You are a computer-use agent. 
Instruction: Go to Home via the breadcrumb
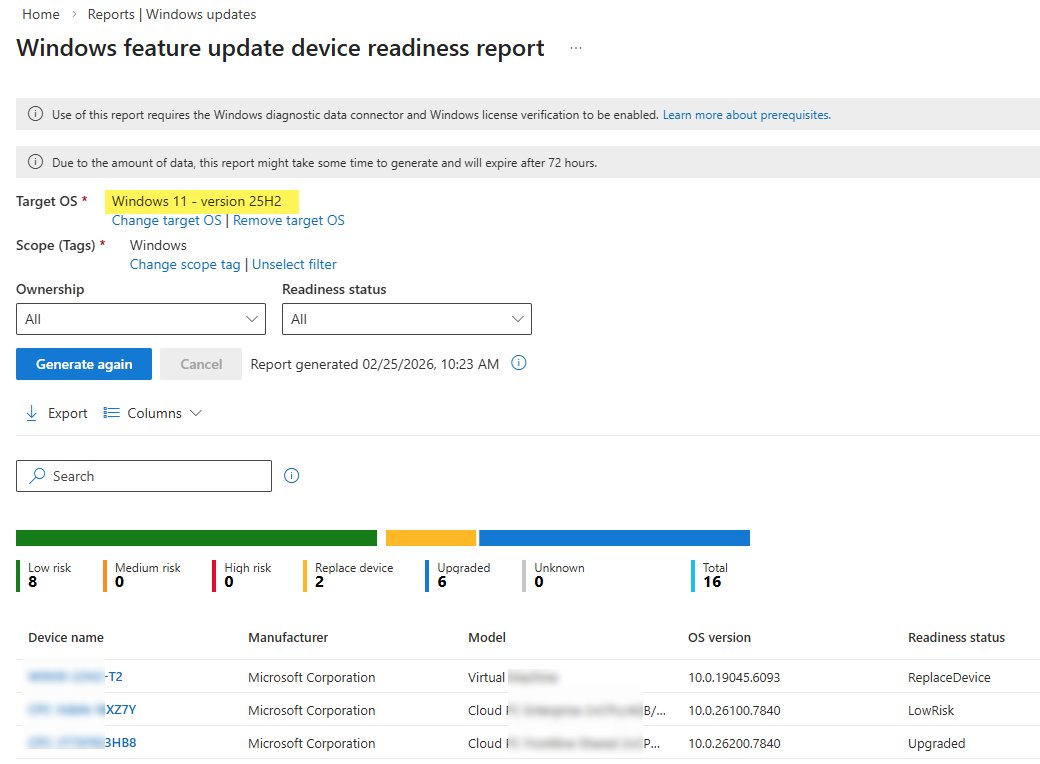(40, 13)
